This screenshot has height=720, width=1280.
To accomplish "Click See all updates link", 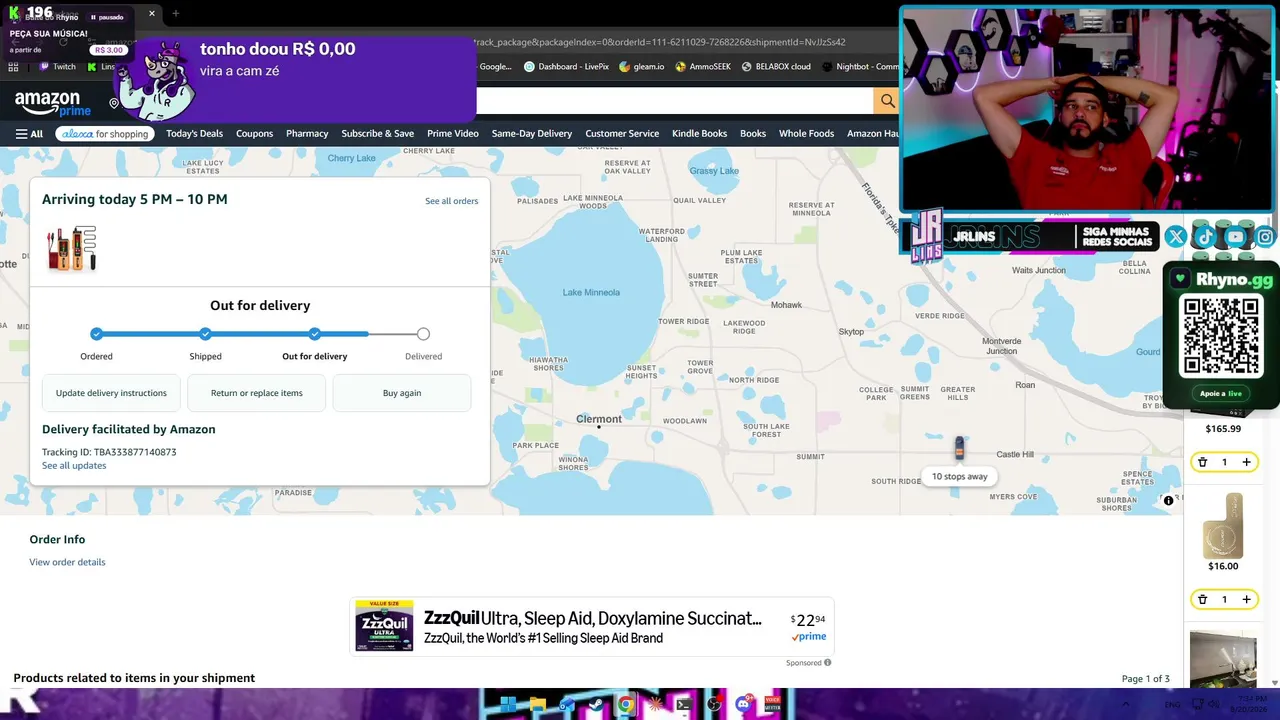I will click(x=74, y=466).
